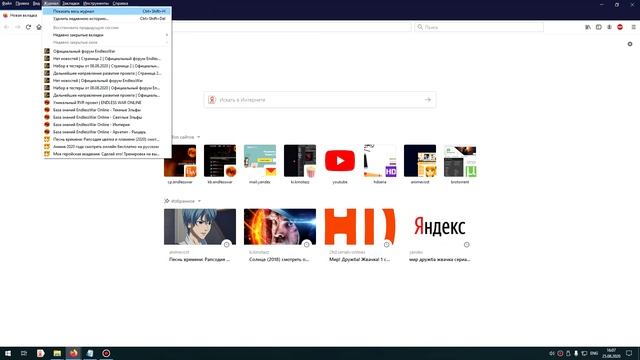Image resolution: width=640 pixels, height=360 pixels.
Task: Click the back arrow in the navigation toolbar
Action: coord(7,27)
